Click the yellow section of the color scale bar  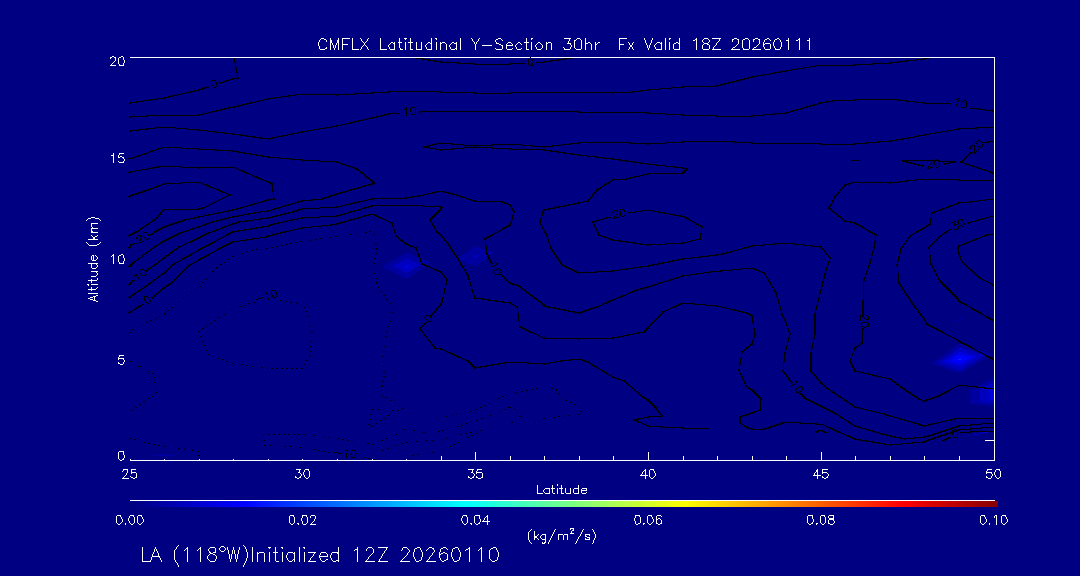coord(682,504)
